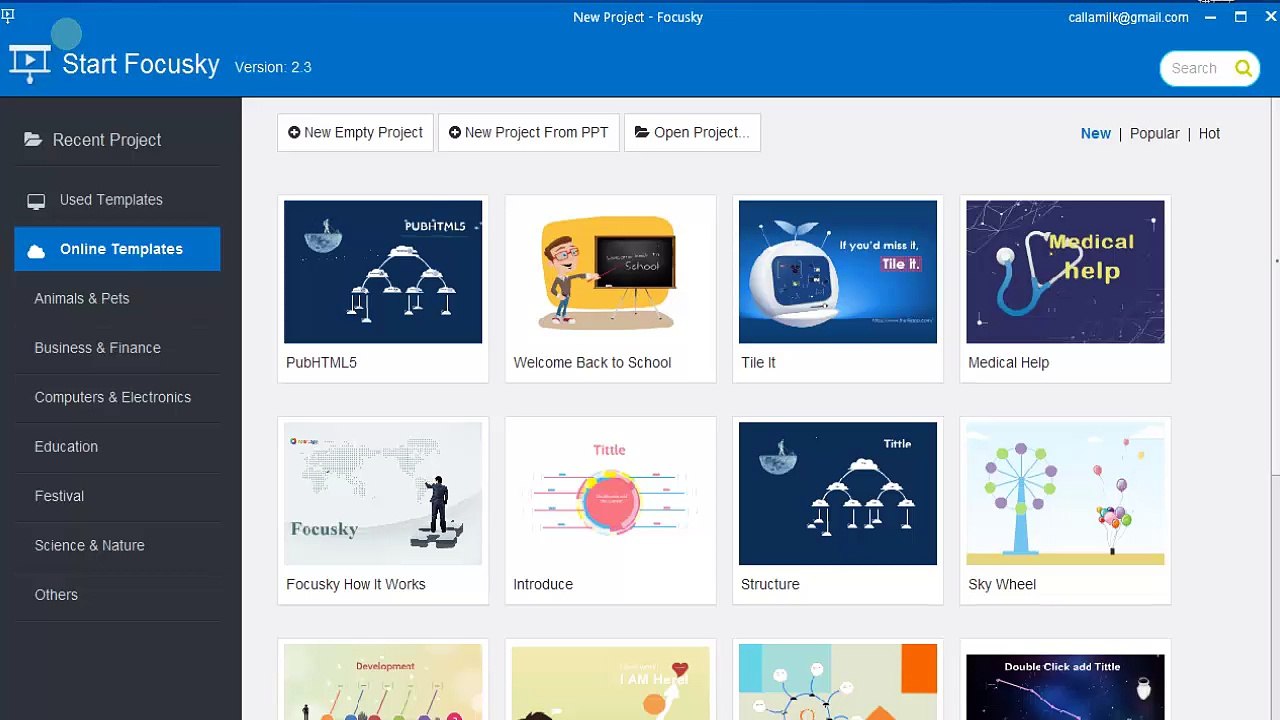
Task: Sort templates by New
Action: pyautogui.click(x=1095, y=133)
